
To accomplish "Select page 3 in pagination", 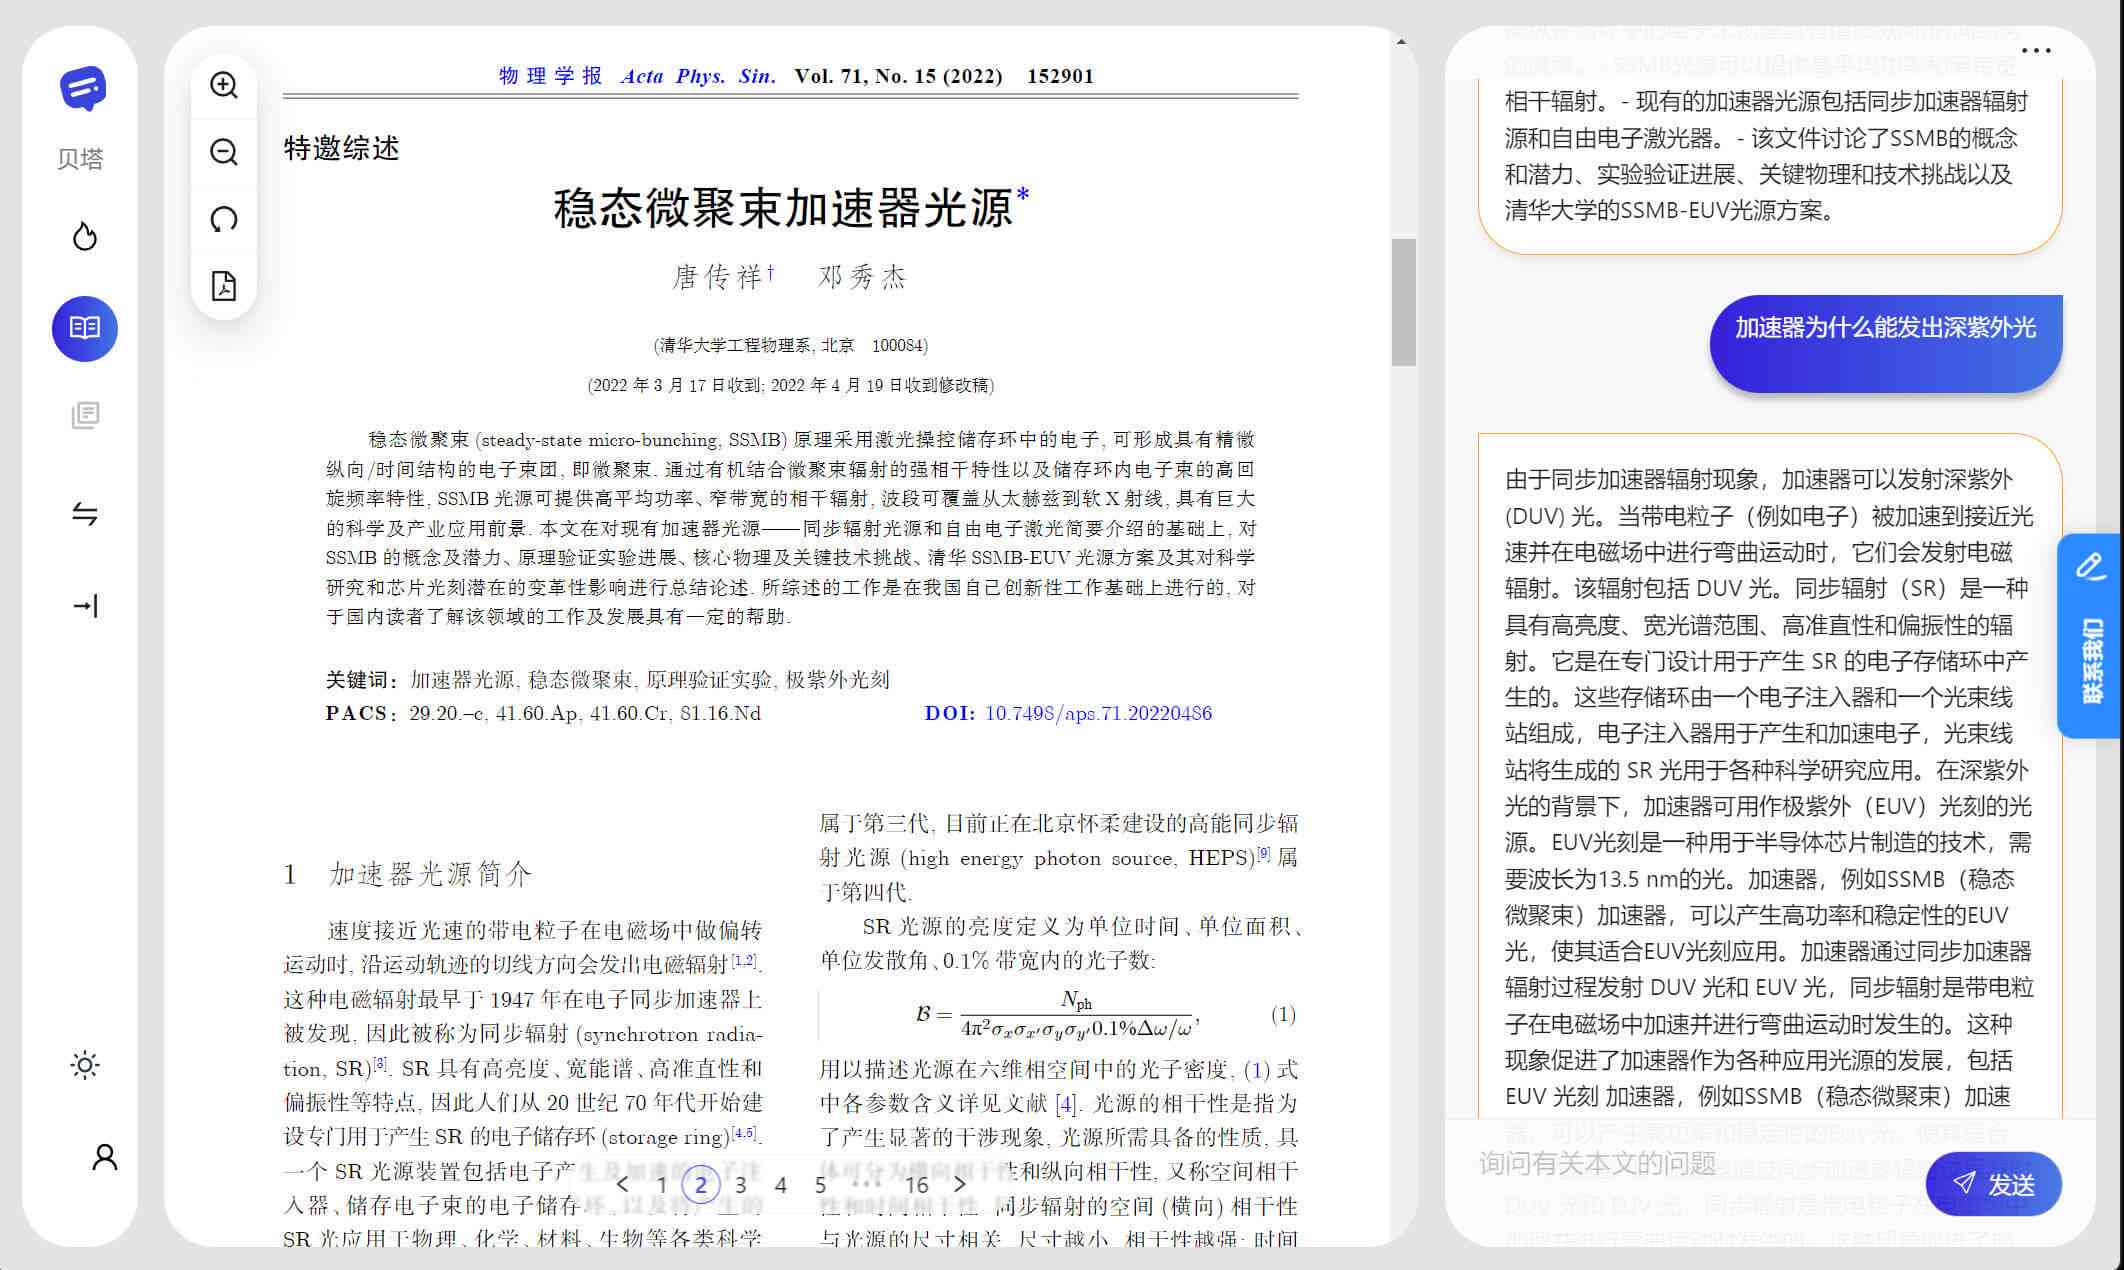I will [x=741, y=1185].
